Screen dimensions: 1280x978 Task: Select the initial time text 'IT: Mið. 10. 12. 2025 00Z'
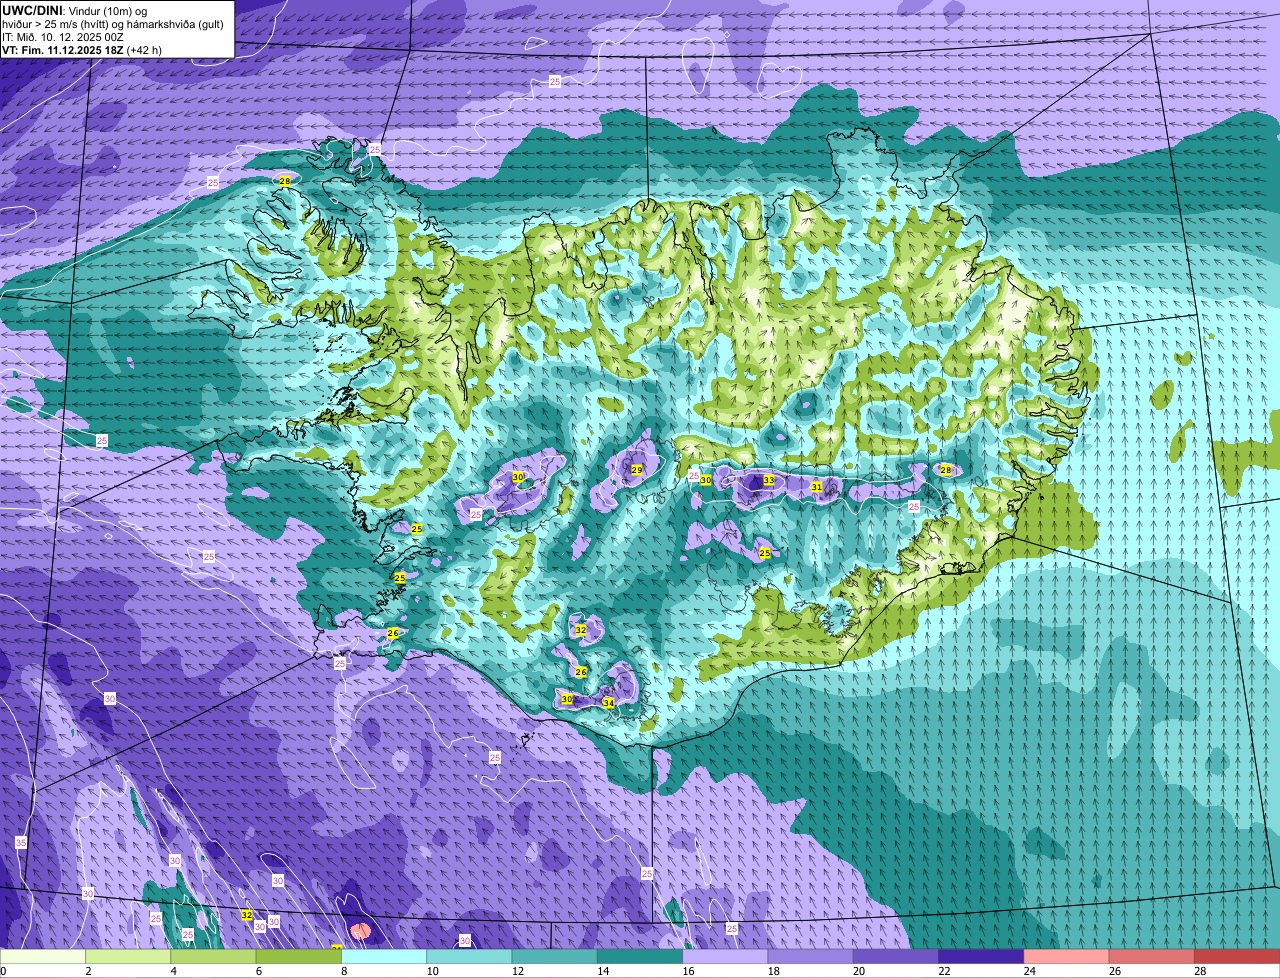click(63, 37)
